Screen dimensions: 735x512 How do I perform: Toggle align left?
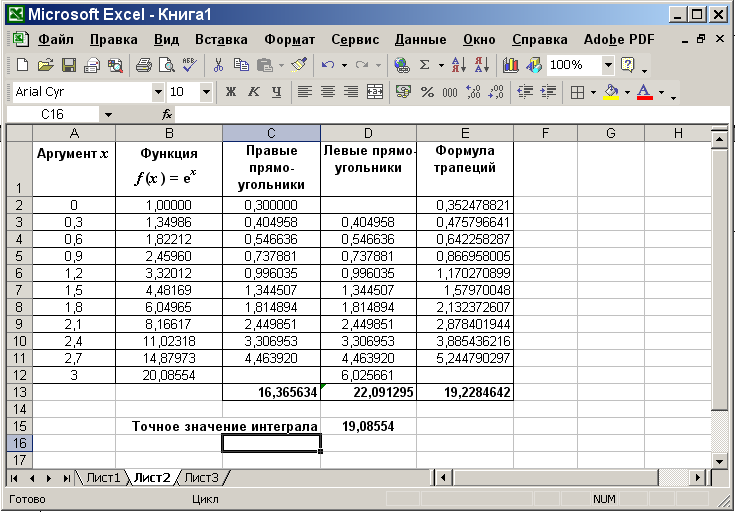(305, 92)
